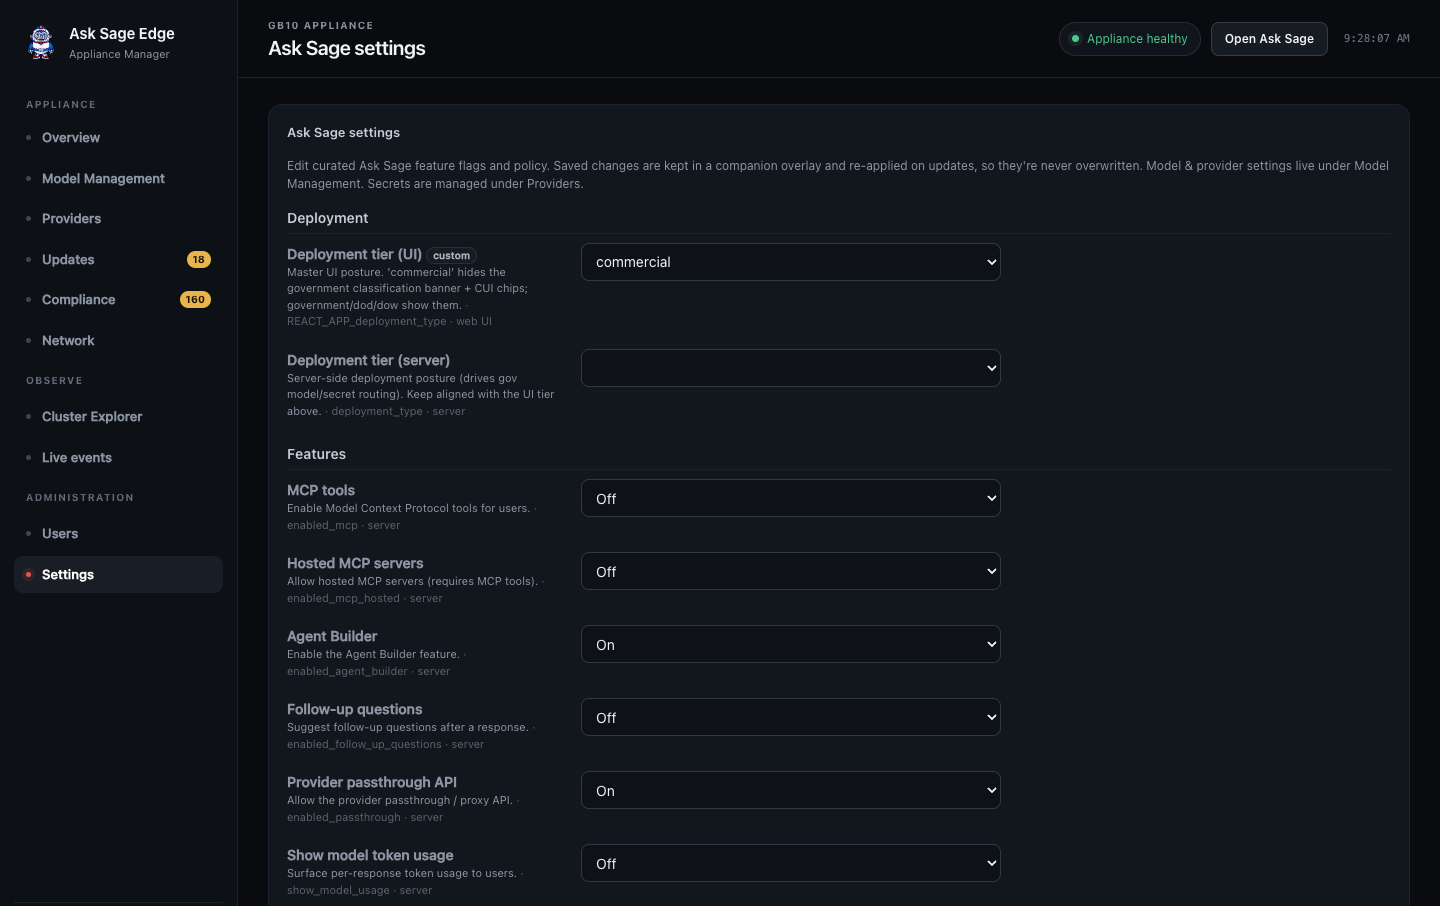Click the enabled_follow_up_questions key text
This screenshot has width=1440, height=906.
pyautogui.click(x=364, y=744)
